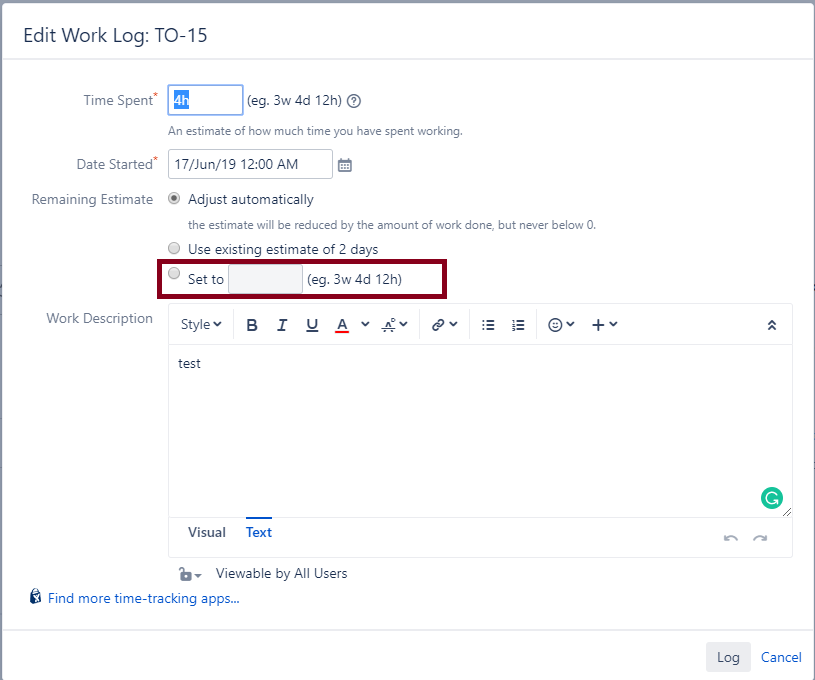Click the Grammarly icon in the editor
Screen dimensions: 815x680
(x=772, y=497)
